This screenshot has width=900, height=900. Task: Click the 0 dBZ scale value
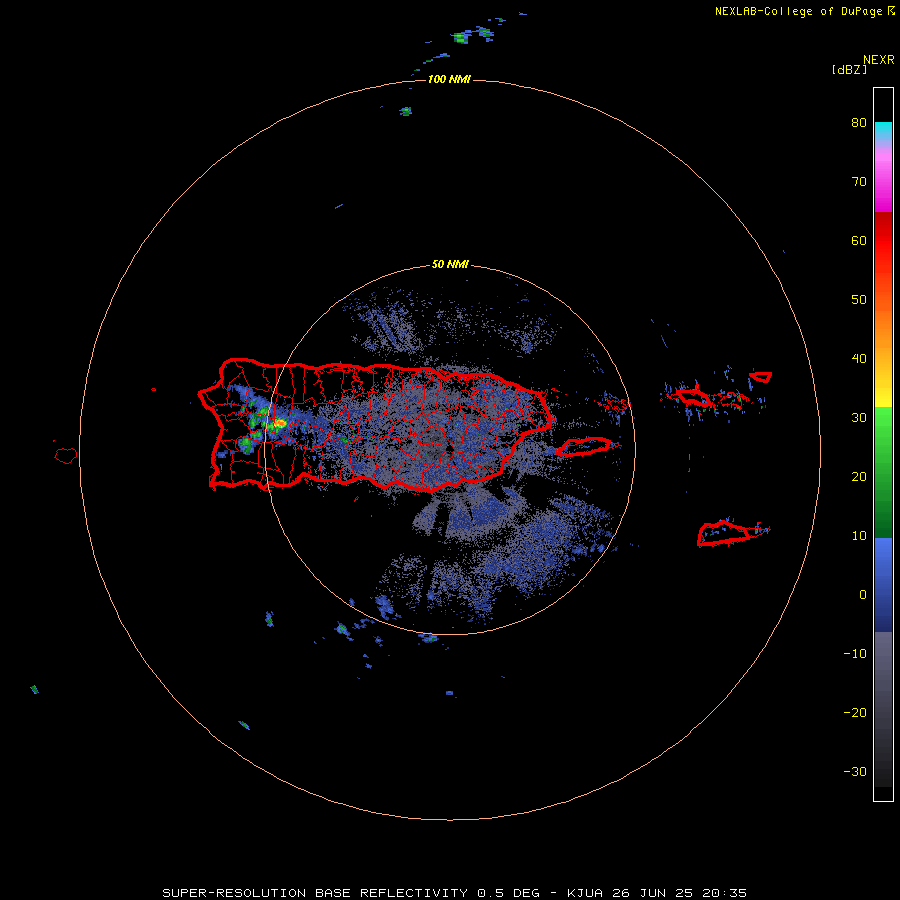pos(863,595)
